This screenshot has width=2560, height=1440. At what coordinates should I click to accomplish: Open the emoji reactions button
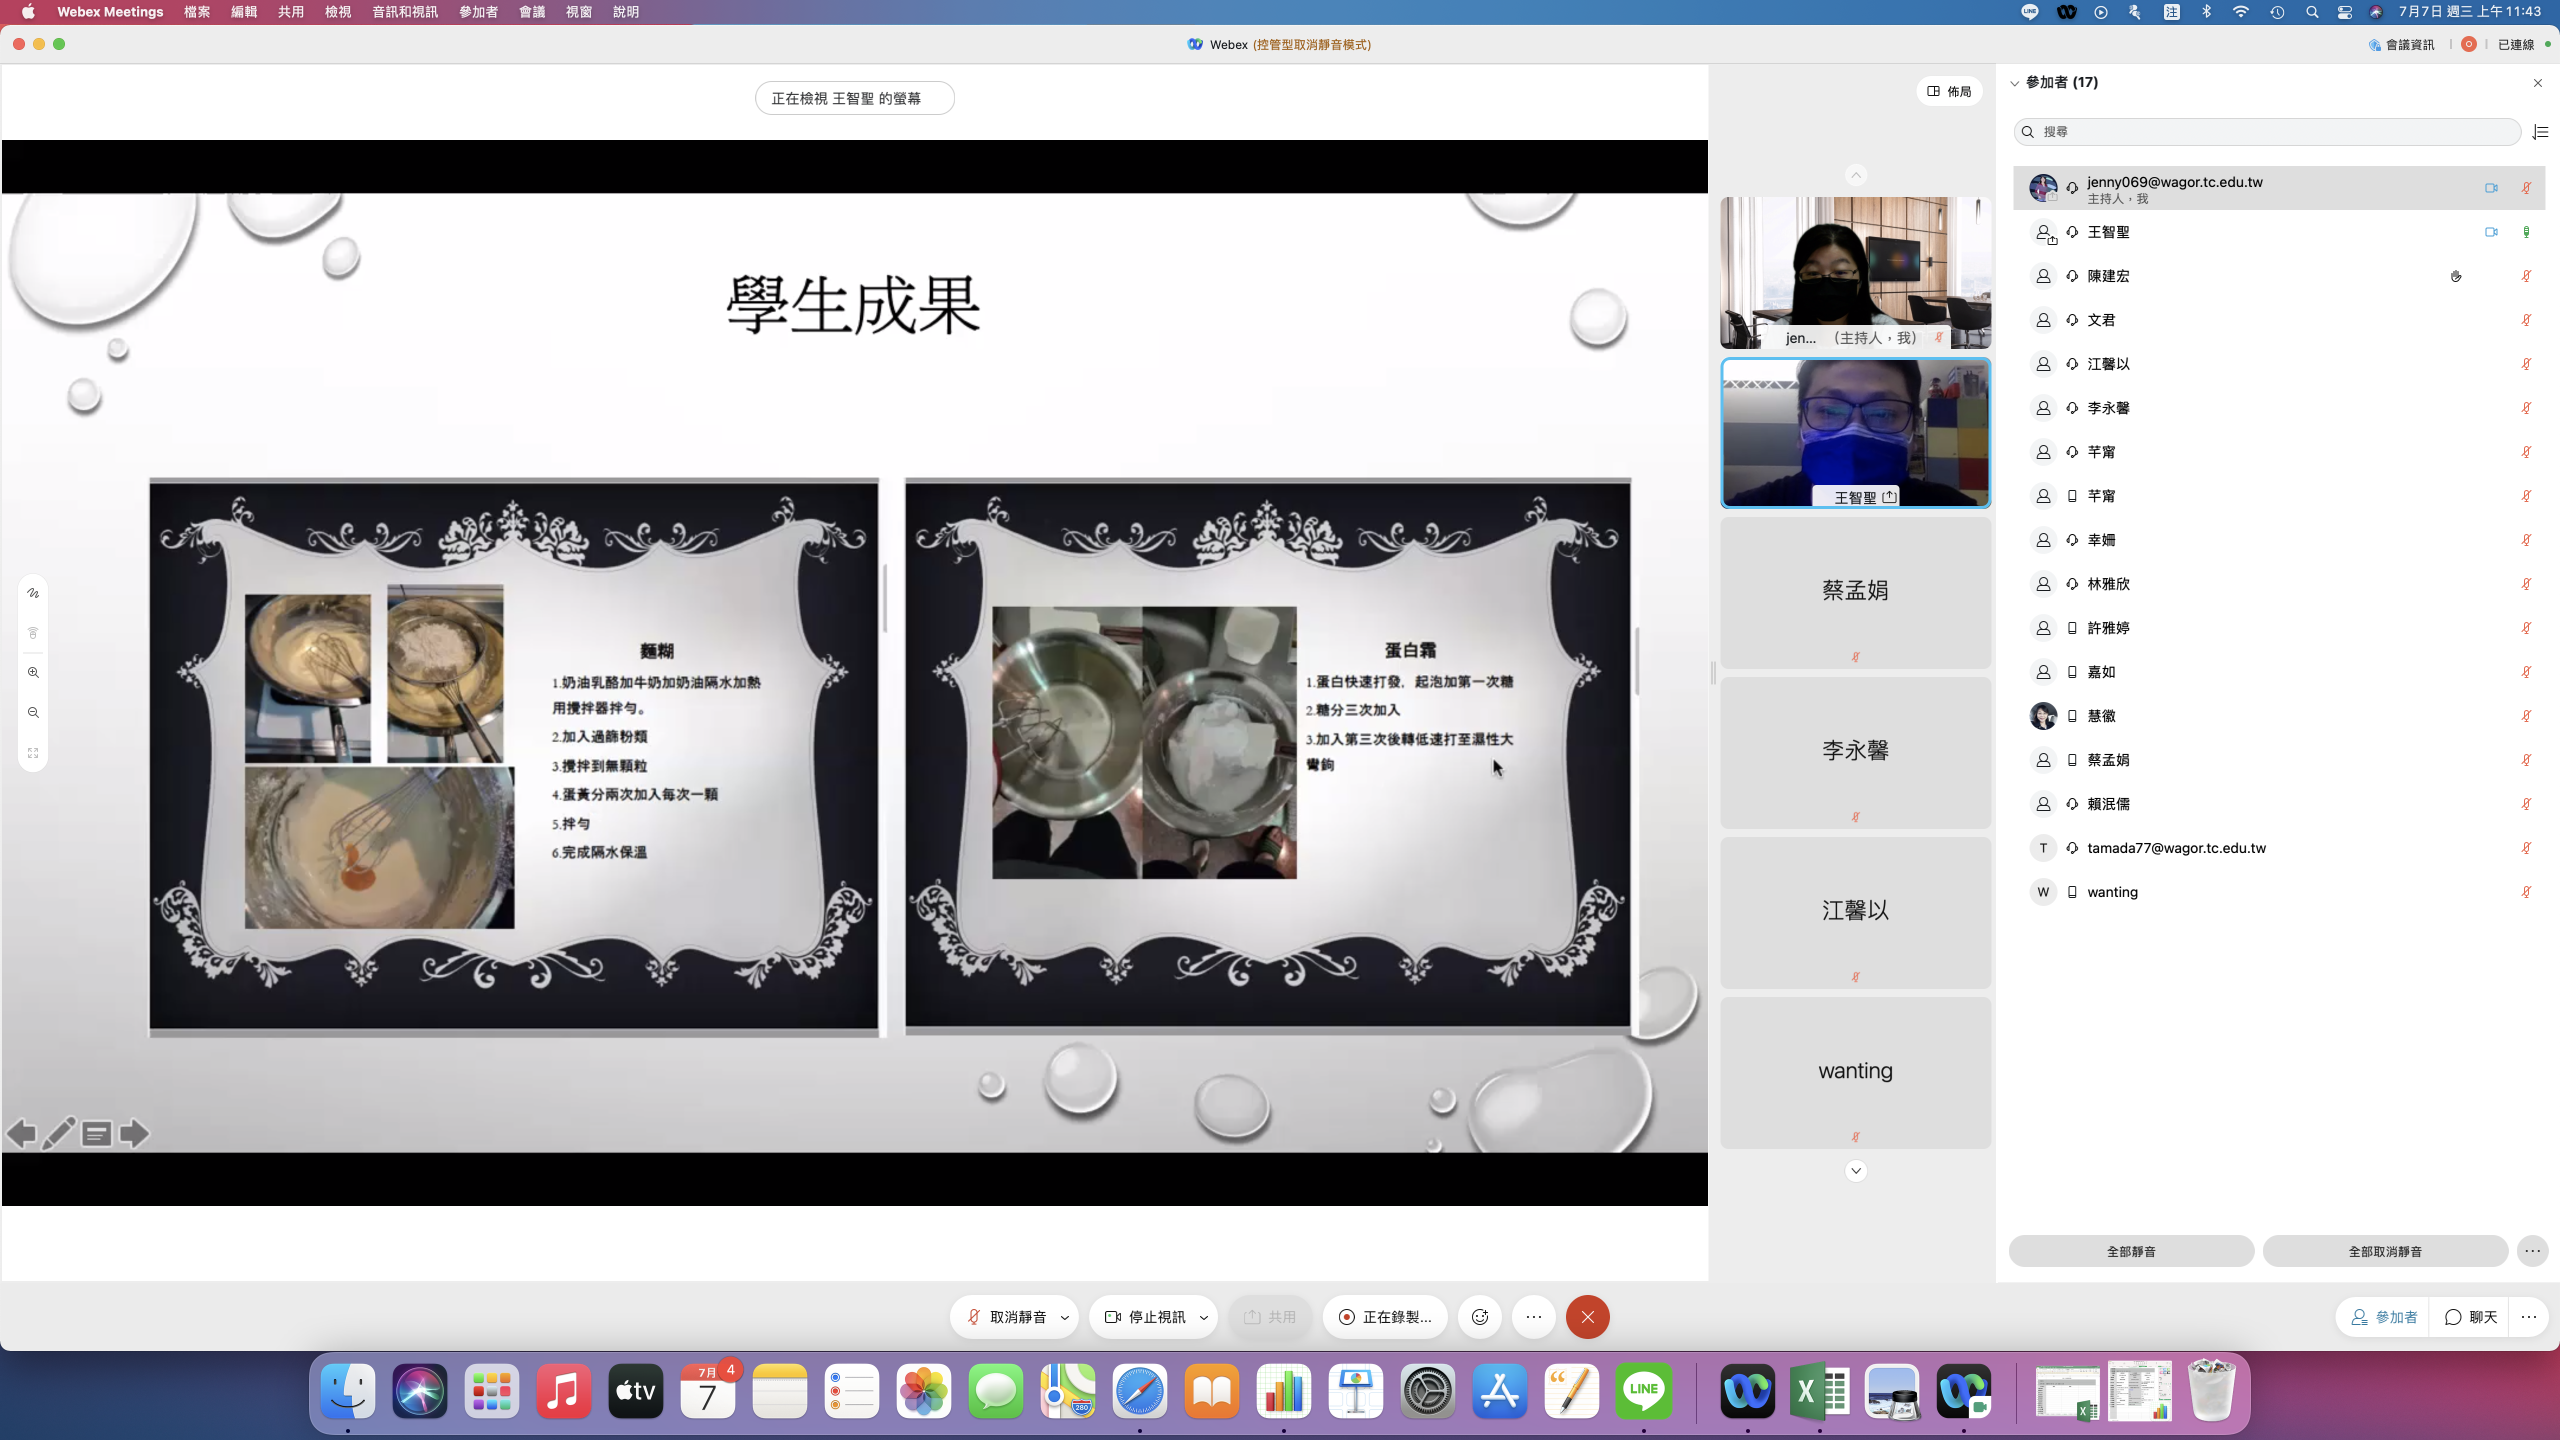pyautogui.click(x=1480, y=1317)
